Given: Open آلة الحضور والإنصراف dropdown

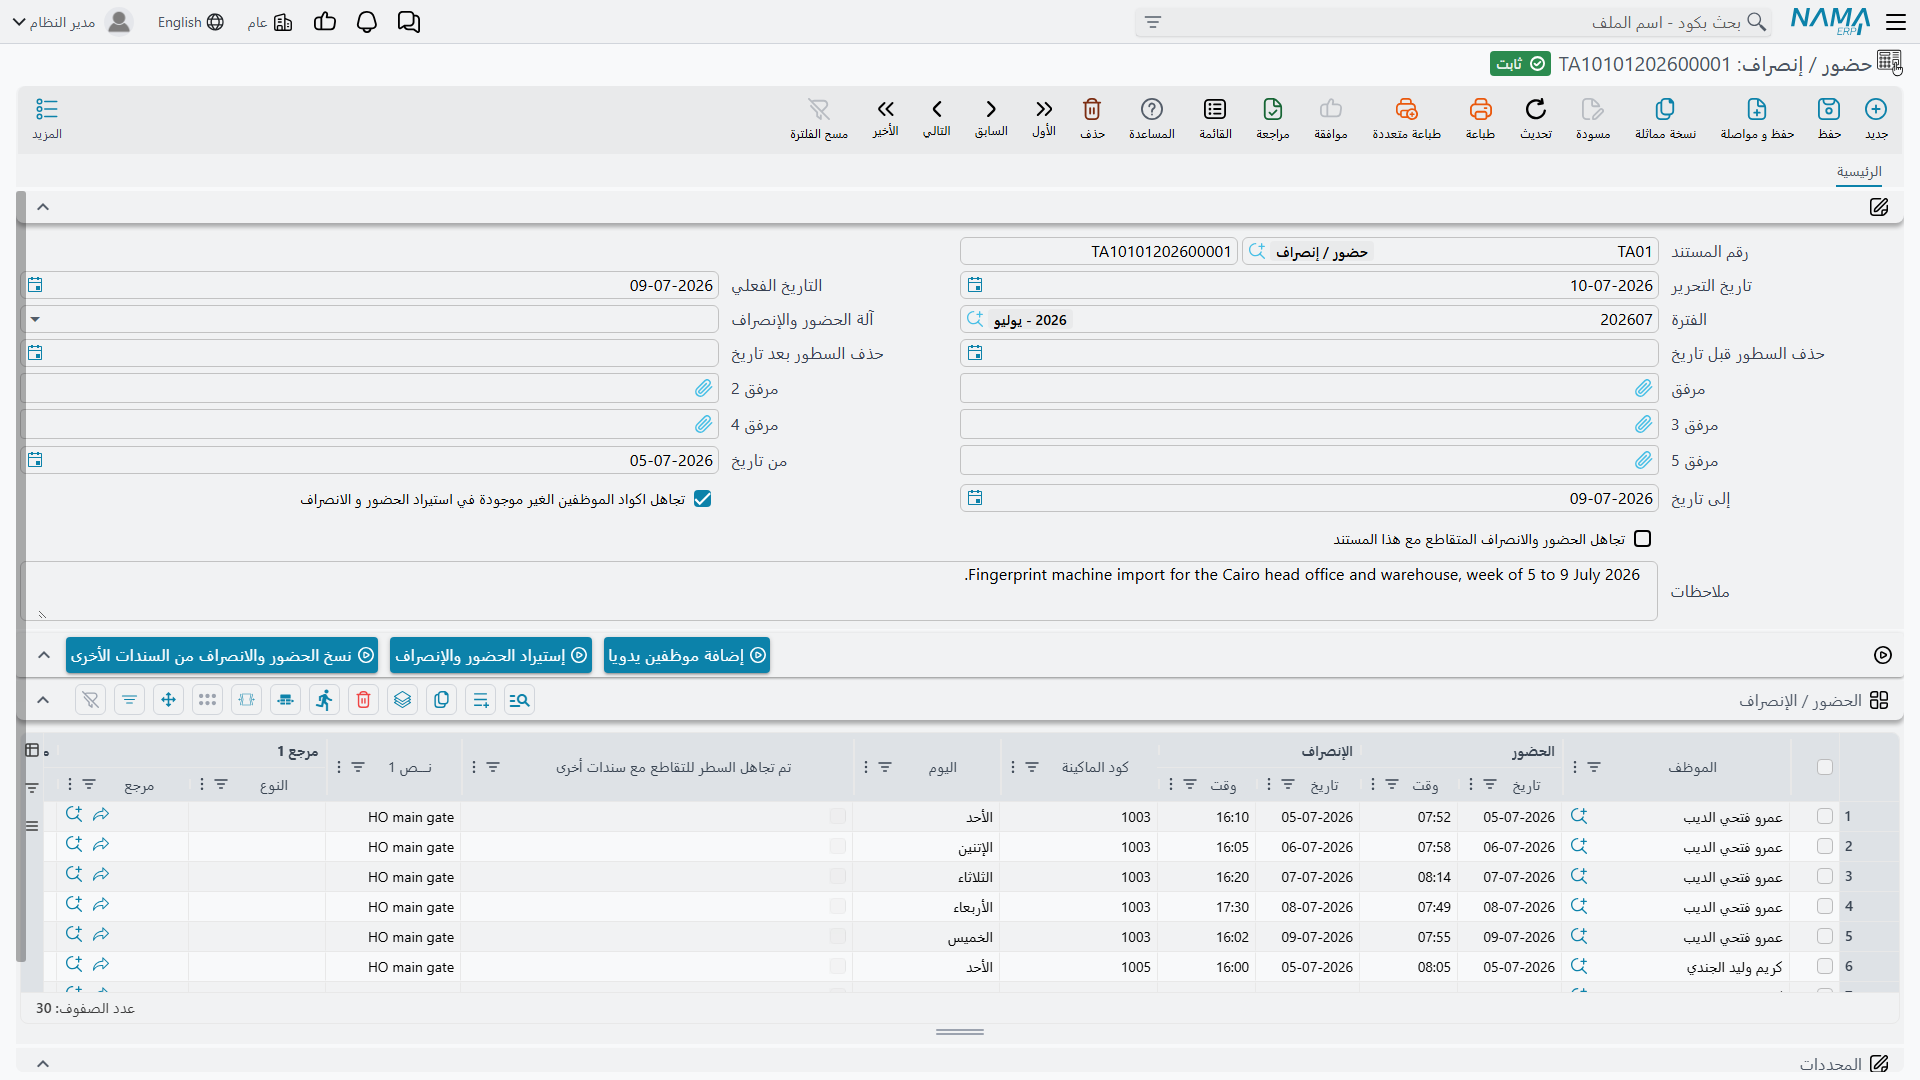Looking at the screenshot, I should coord(35,320).
